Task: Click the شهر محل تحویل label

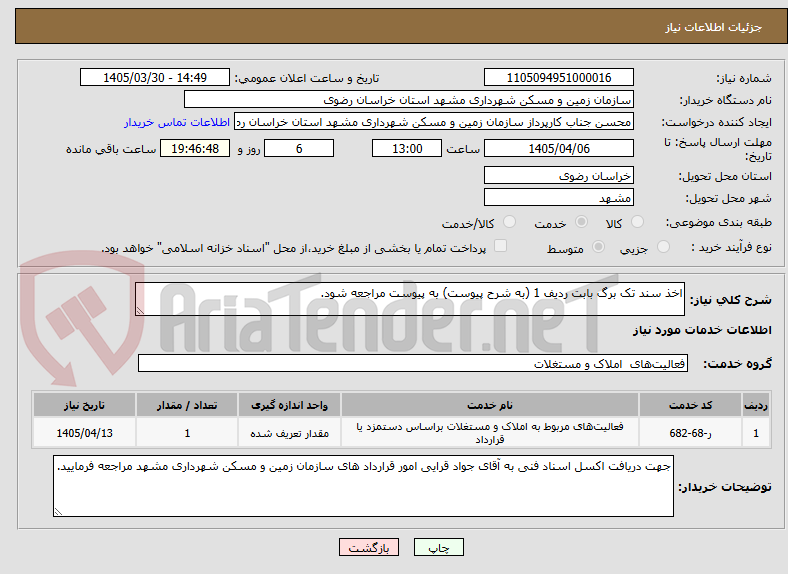Action: pos(729,198)
